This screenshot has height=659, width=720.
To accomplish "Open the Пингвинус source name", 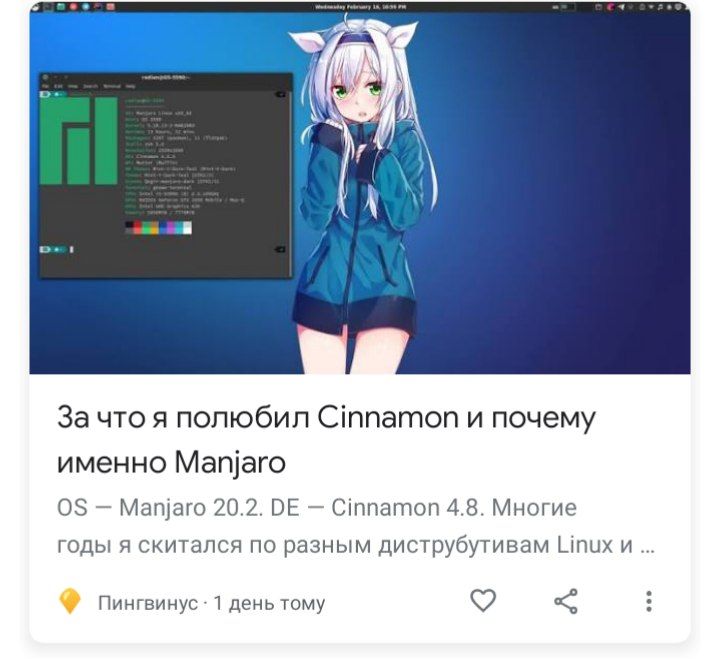I will coord(147,603).
